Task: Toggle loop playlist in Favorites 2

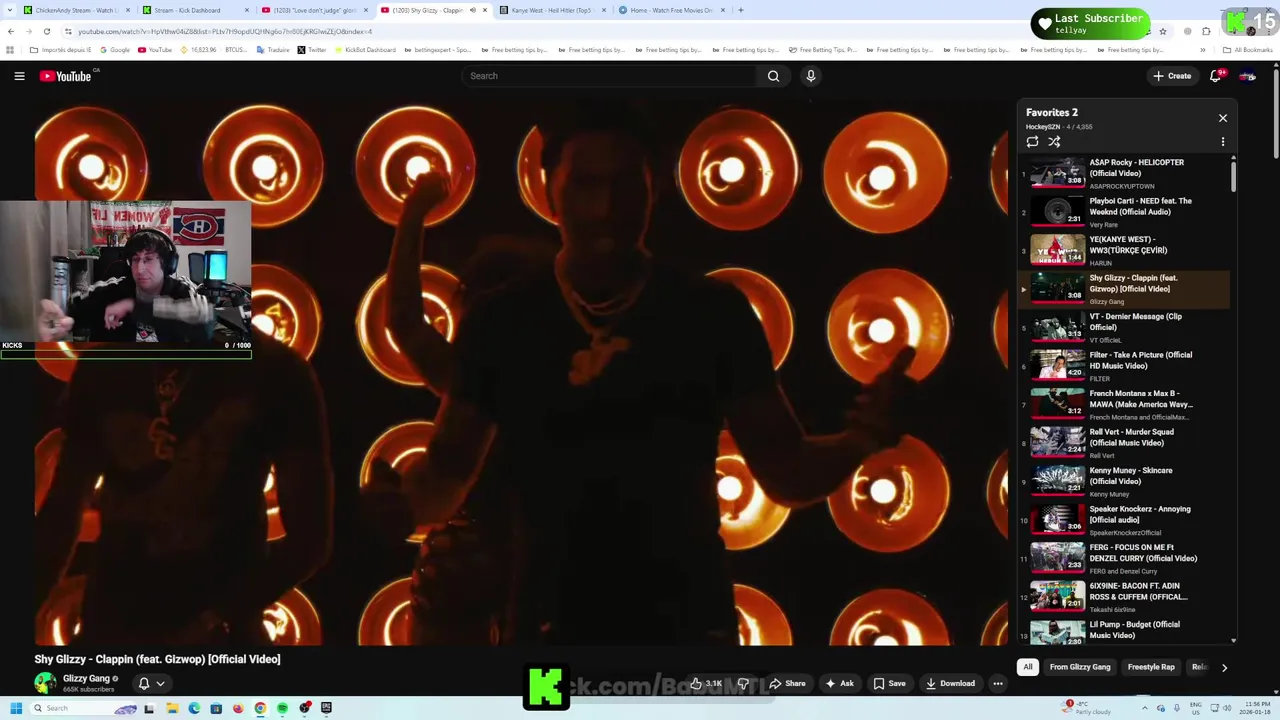Action: [1033, 142]
